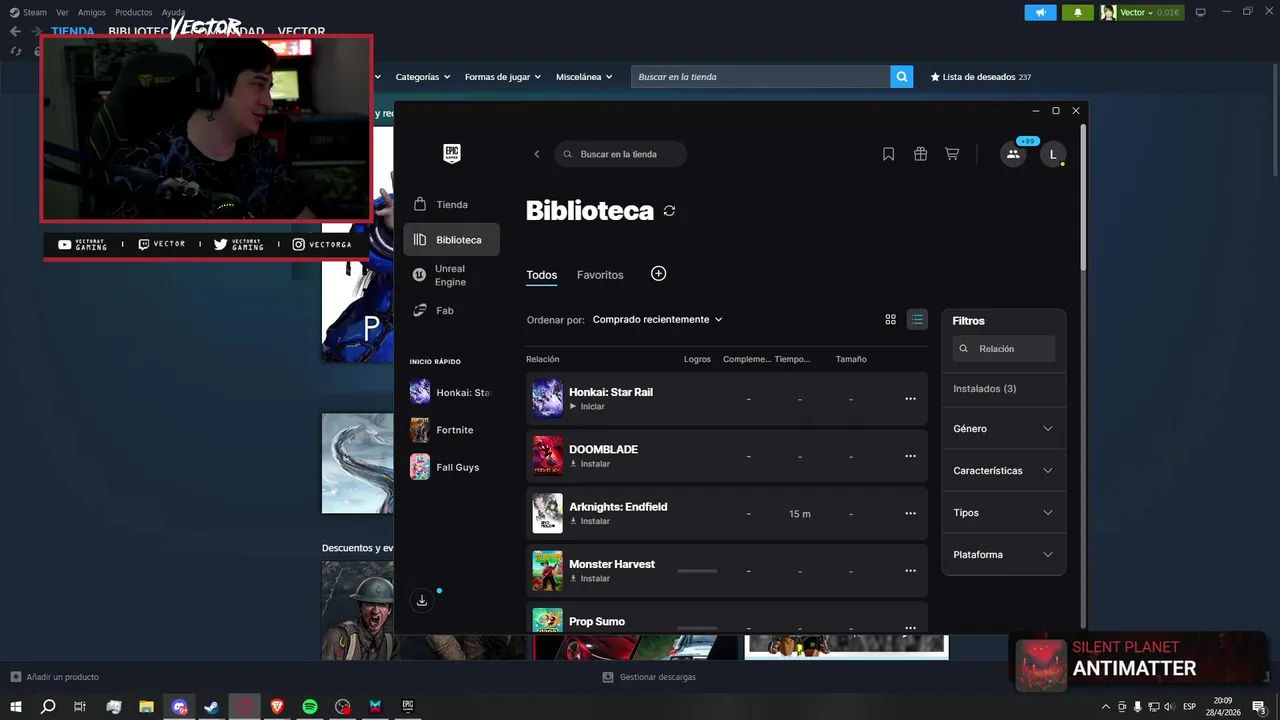Open Spotify from the taskbar
This screenshot has height=720, width=1280.
coord(310,706)
